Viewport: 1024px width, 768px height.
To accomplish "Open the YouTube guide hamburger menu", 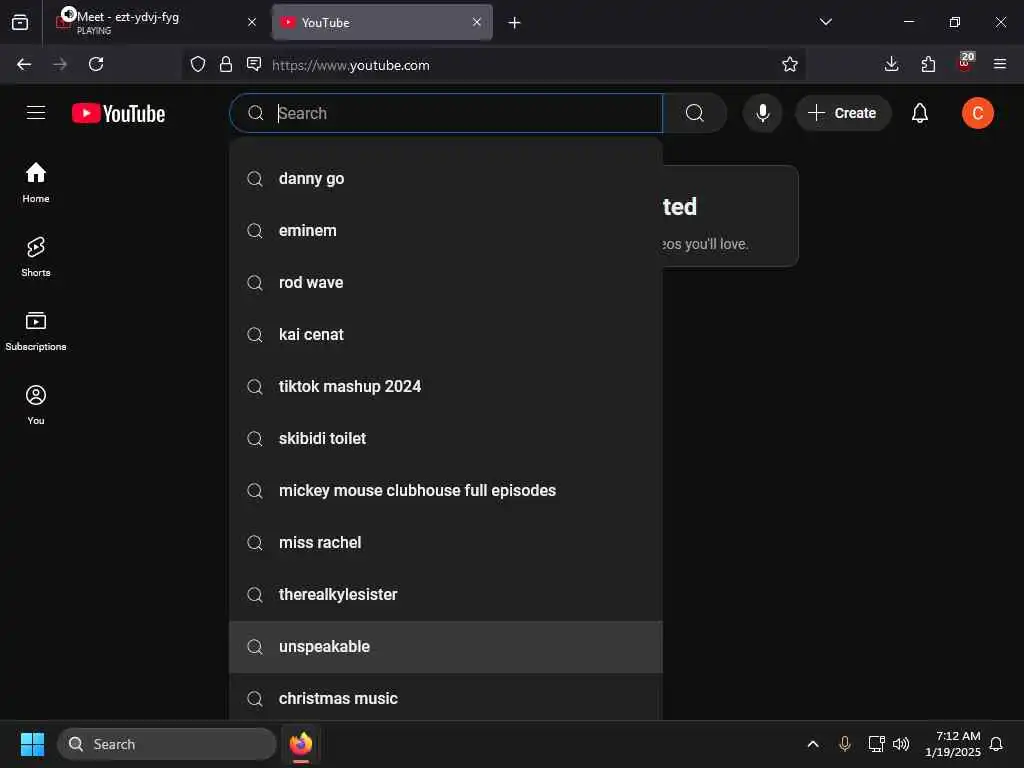I will tap(36, 113).
